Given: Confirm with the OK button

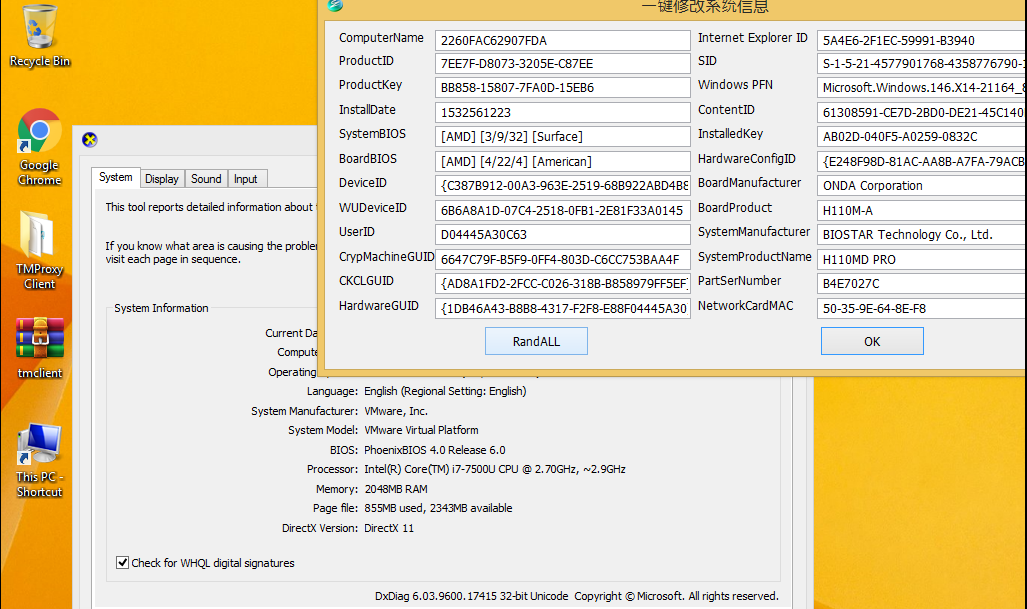Looking at the screenshot, I should point(871,342).
